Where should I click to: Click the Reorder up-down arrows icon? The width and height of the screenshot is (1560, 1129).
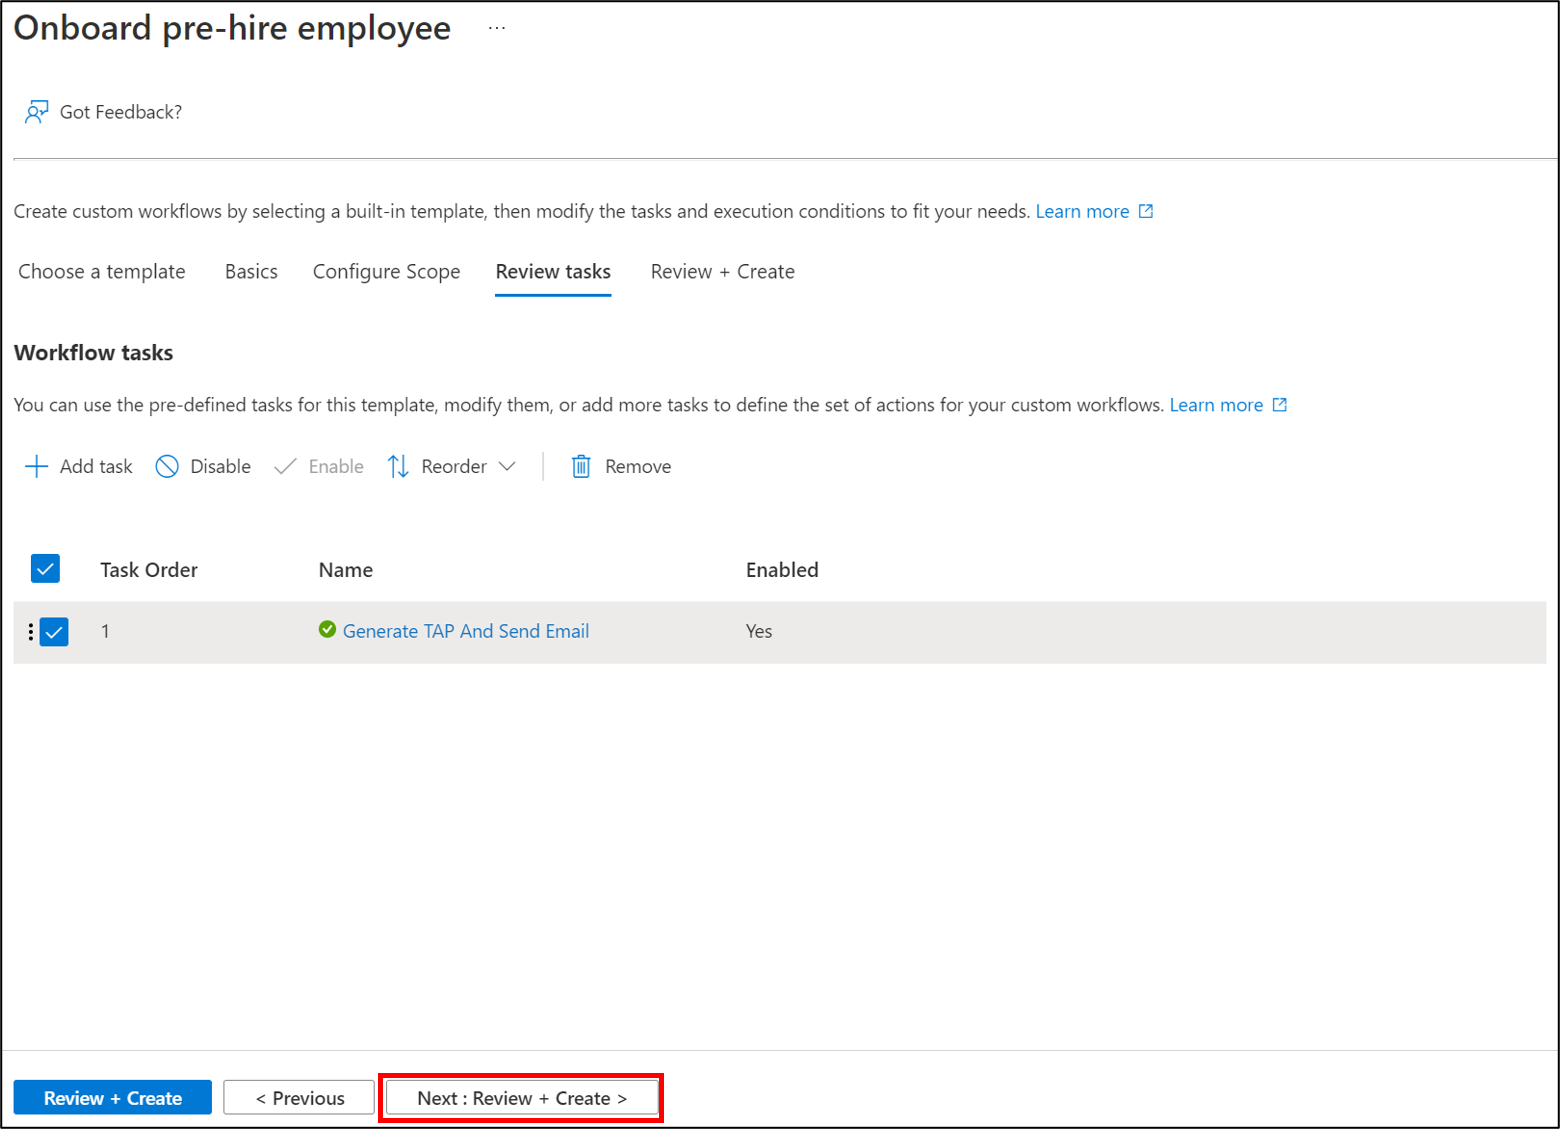398,466
